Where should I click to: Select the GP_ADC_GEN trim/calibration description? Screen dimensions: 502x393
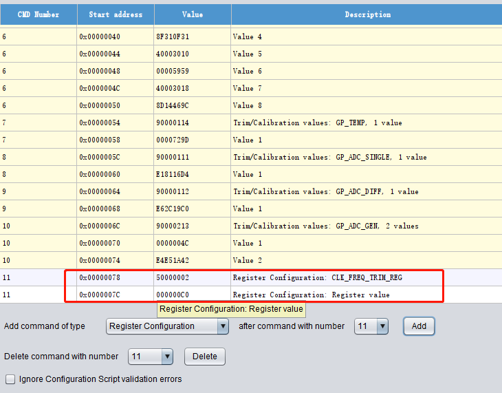pos(366,226)
